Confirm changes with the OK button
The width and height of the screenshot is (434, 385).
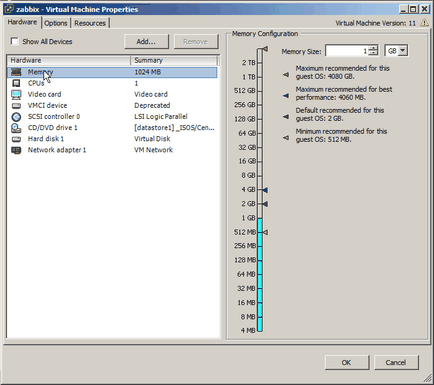click(x=347, y=362)
